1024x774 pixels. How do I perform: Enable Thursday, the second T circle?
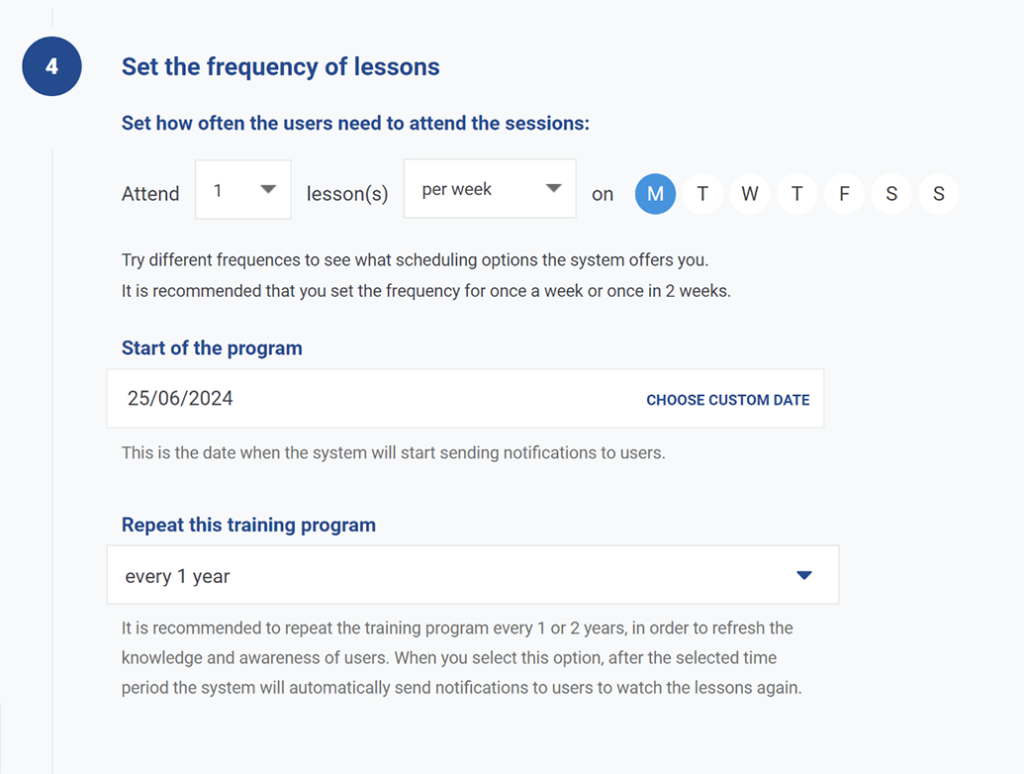point(797,194)
